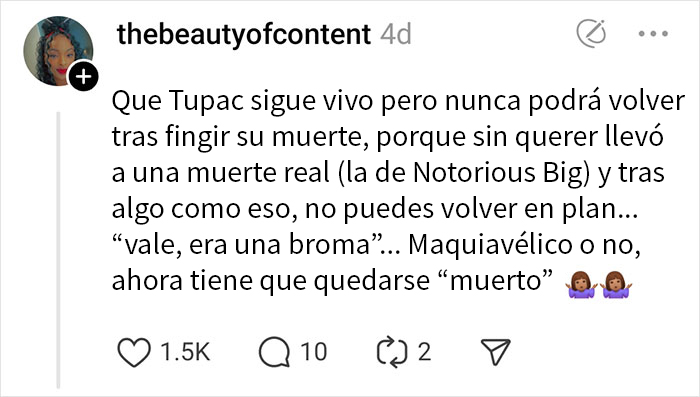This screenshot has width=700, height=397.
Task: Click the words Notorious Big in the post
Action: (x=498, y=173)
